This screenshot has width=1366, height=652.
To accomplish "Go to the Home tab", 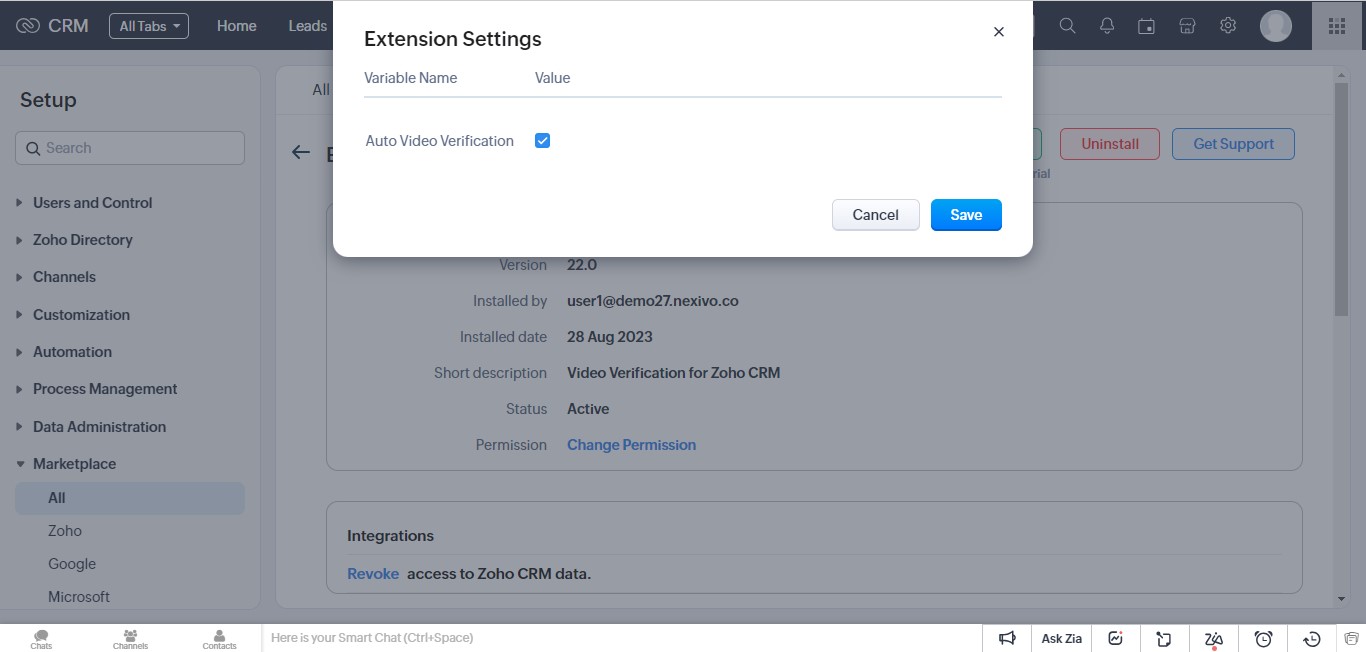I will [x=237, y=26].
